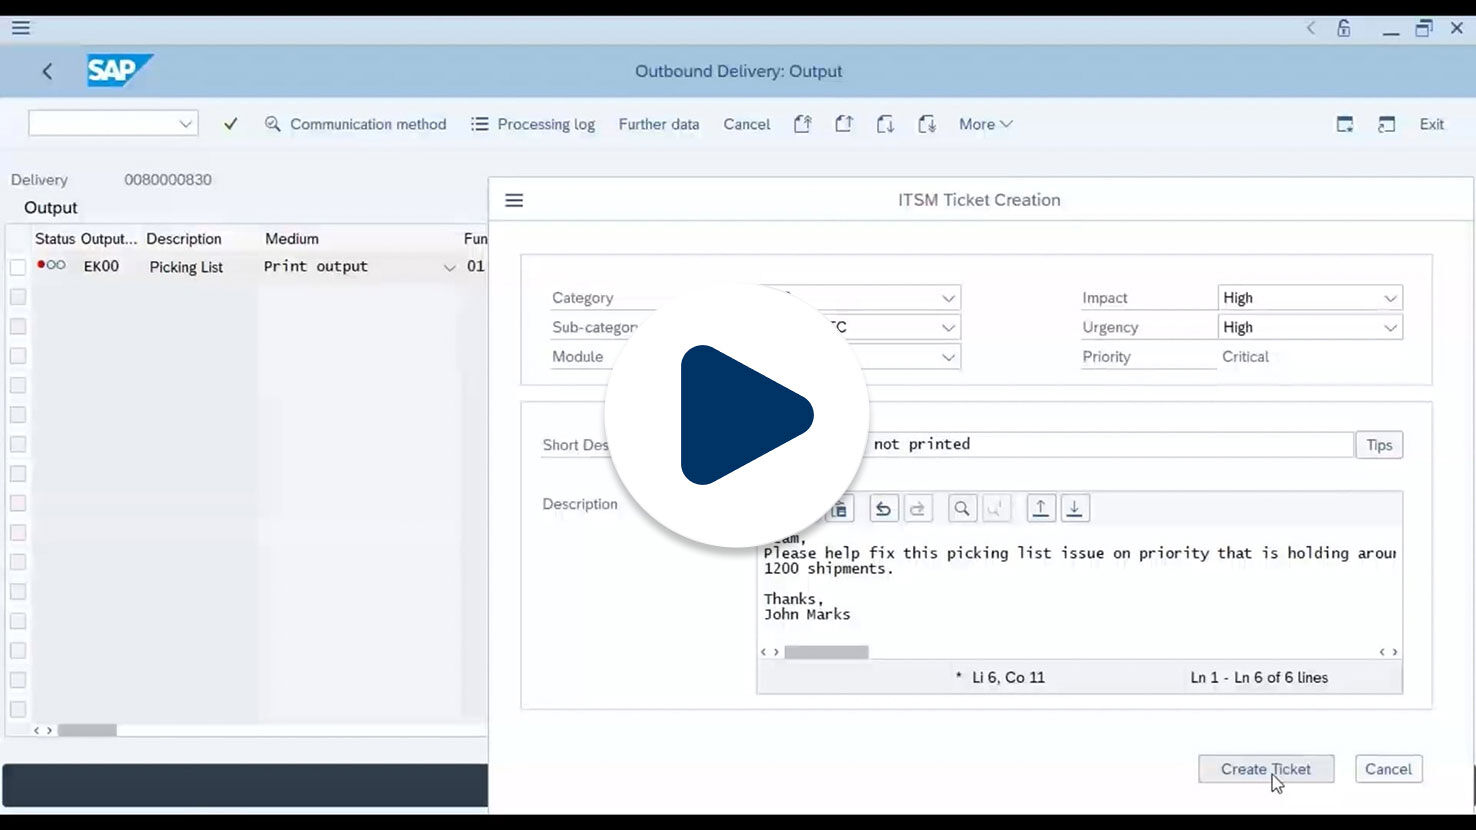Viewport: 1476px width, 830px height.
Task: Open Communication method
Action: [x=356, y=124]
